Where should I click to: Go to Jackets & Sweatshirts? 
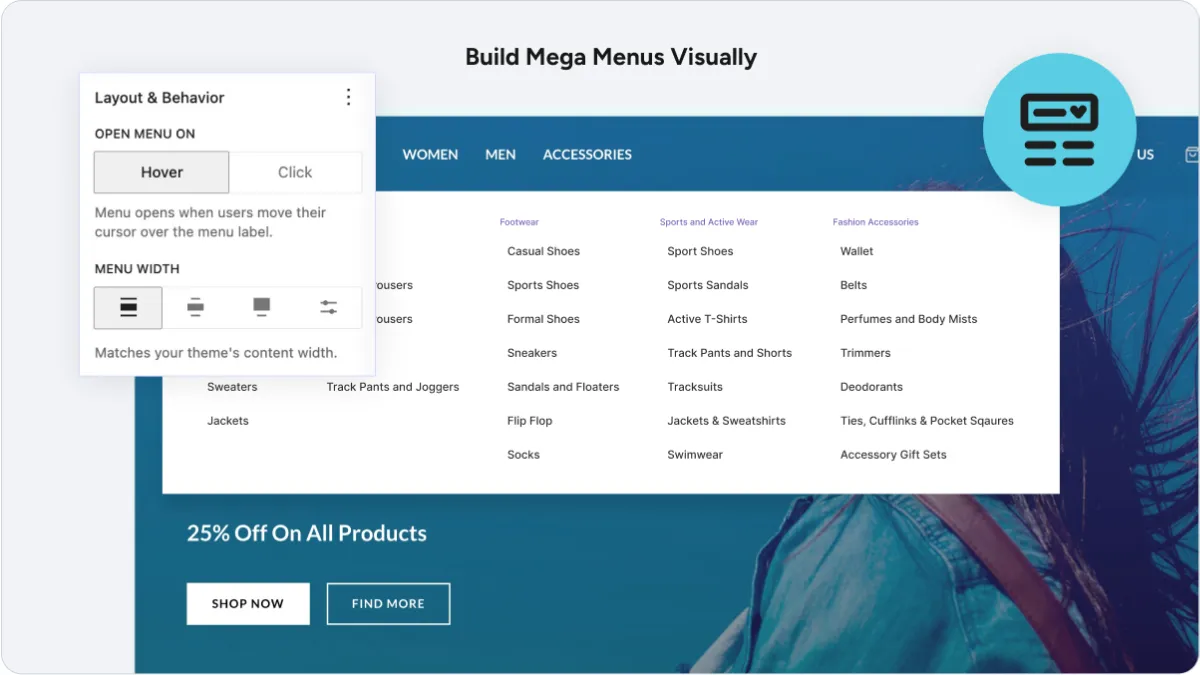[x=726, y=421]
